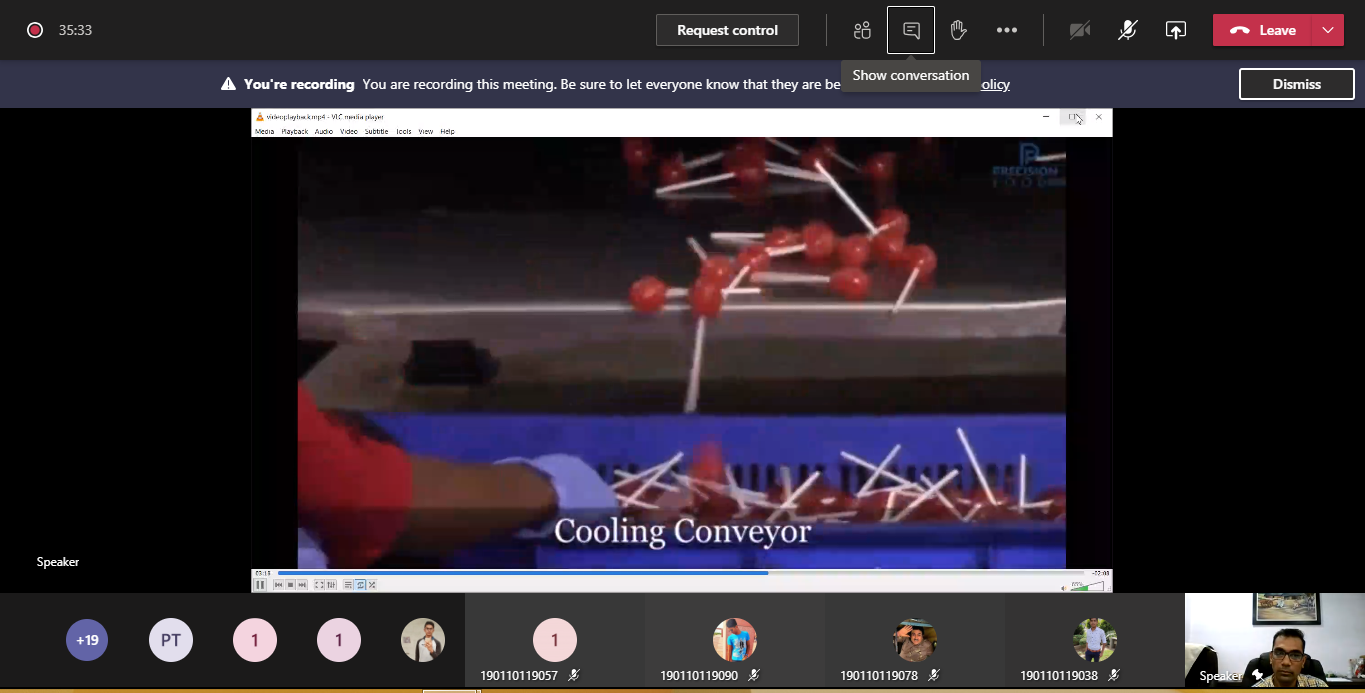Select participant 190110119090 tile
This screenshot has width=1365, height=693.
tap(735, 640)
